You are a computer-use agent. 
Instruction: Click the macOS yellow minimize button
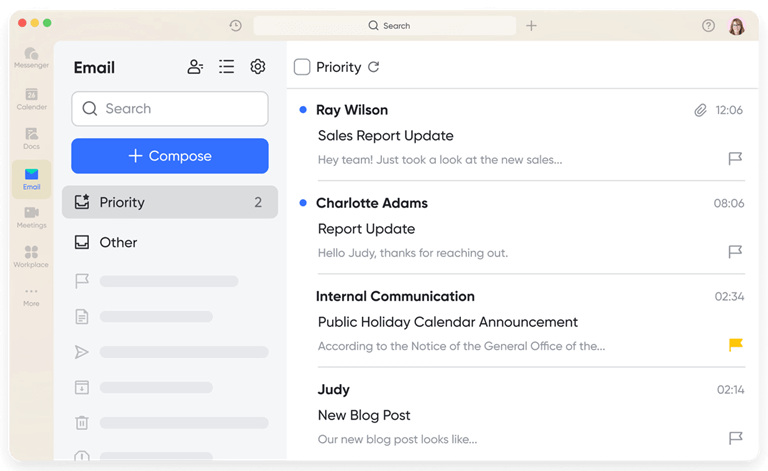coord(35,23)
